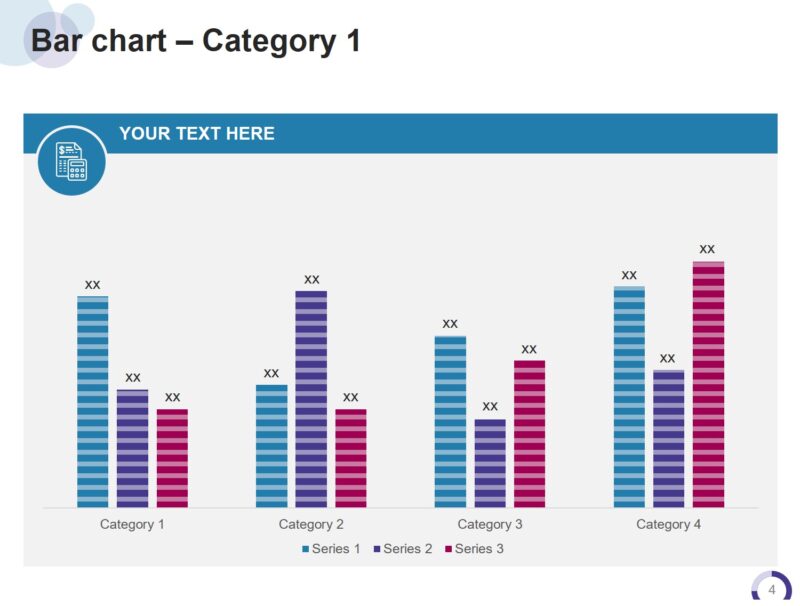Screen dimensions: 800x606
Task: Click the data label above Category 4's magenta bar
Action: pos(707,249)
